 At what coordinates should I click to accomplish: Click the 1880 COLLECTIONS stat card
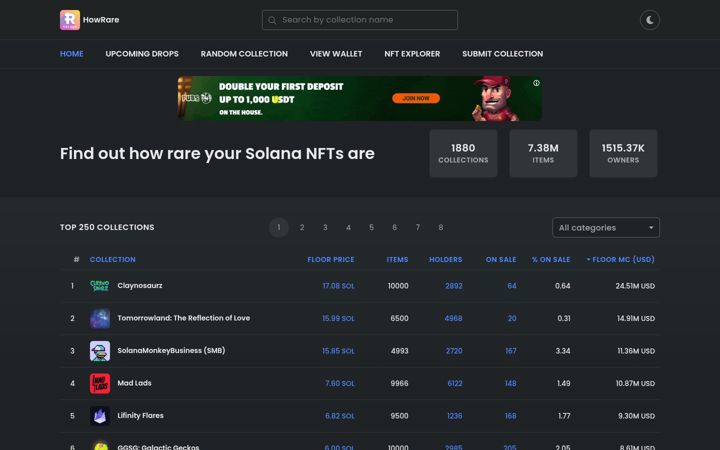[463, 153]
